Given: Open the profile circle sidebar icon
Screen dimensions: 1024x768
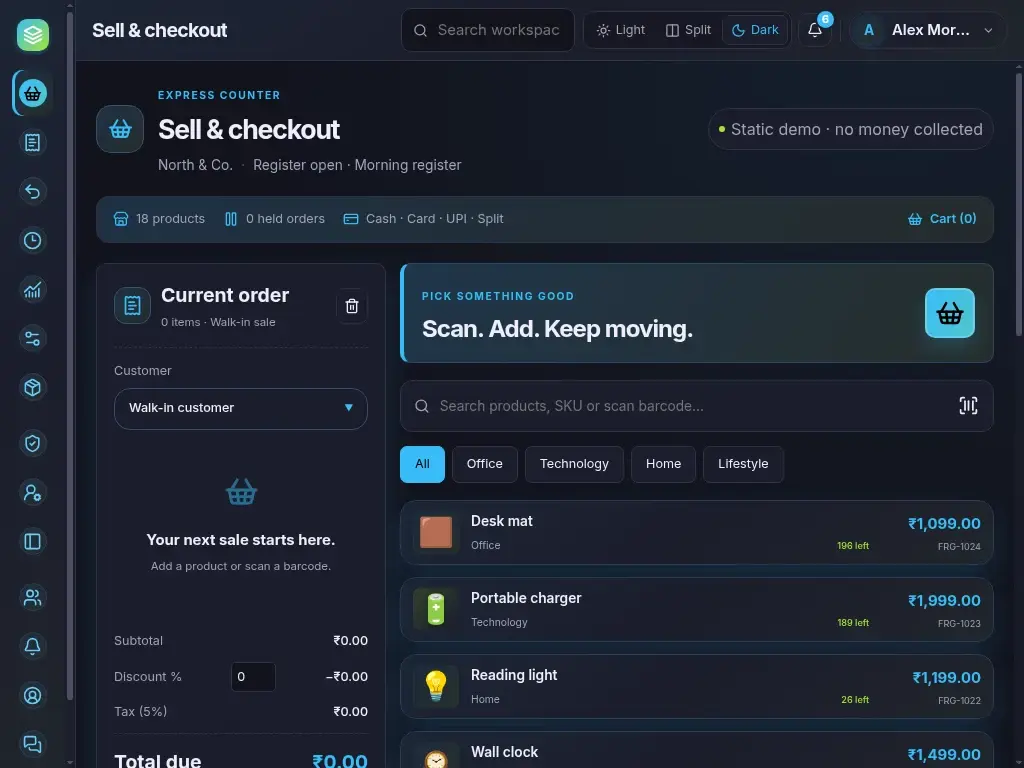Looking at the screenshot, I should (x=33, y=695).
